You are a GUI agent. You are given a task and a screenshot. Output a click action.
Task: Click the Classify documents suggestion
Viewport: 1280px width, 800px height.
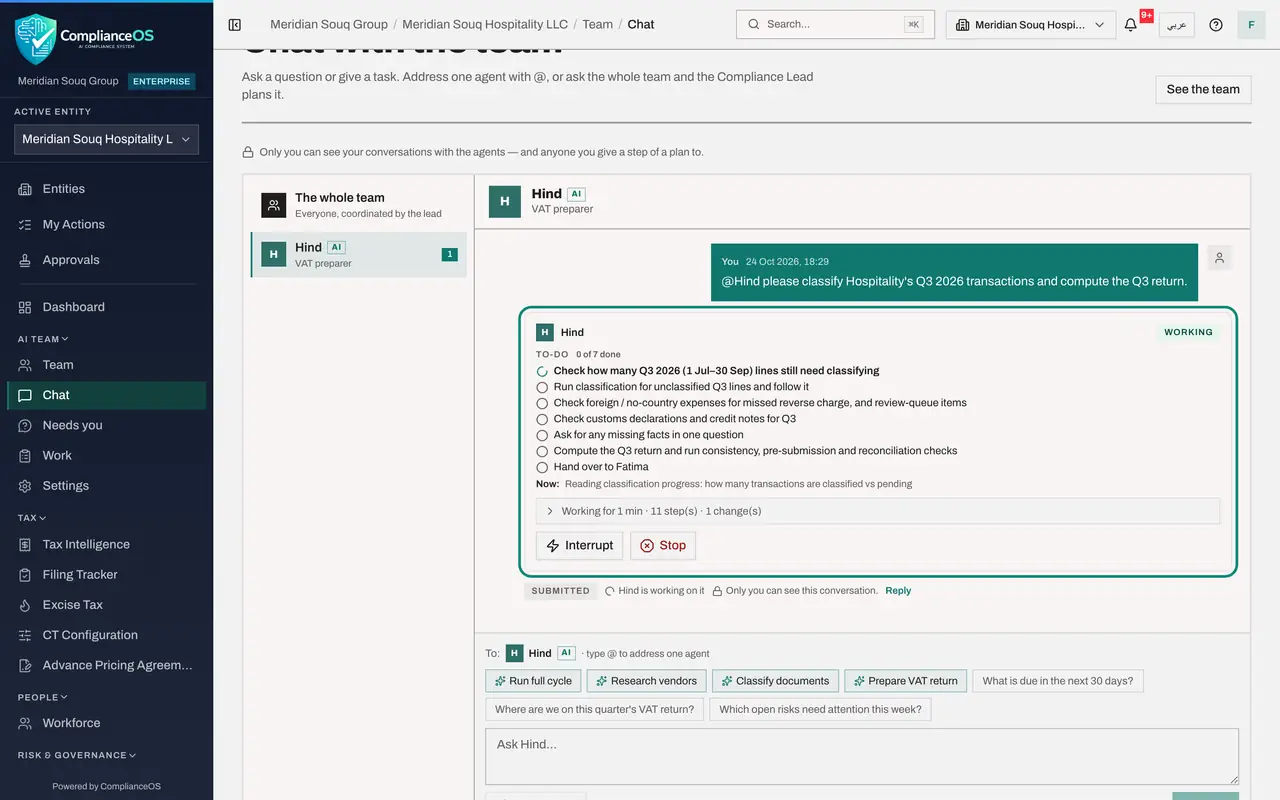pyautogui.click(x=775, y=681)
